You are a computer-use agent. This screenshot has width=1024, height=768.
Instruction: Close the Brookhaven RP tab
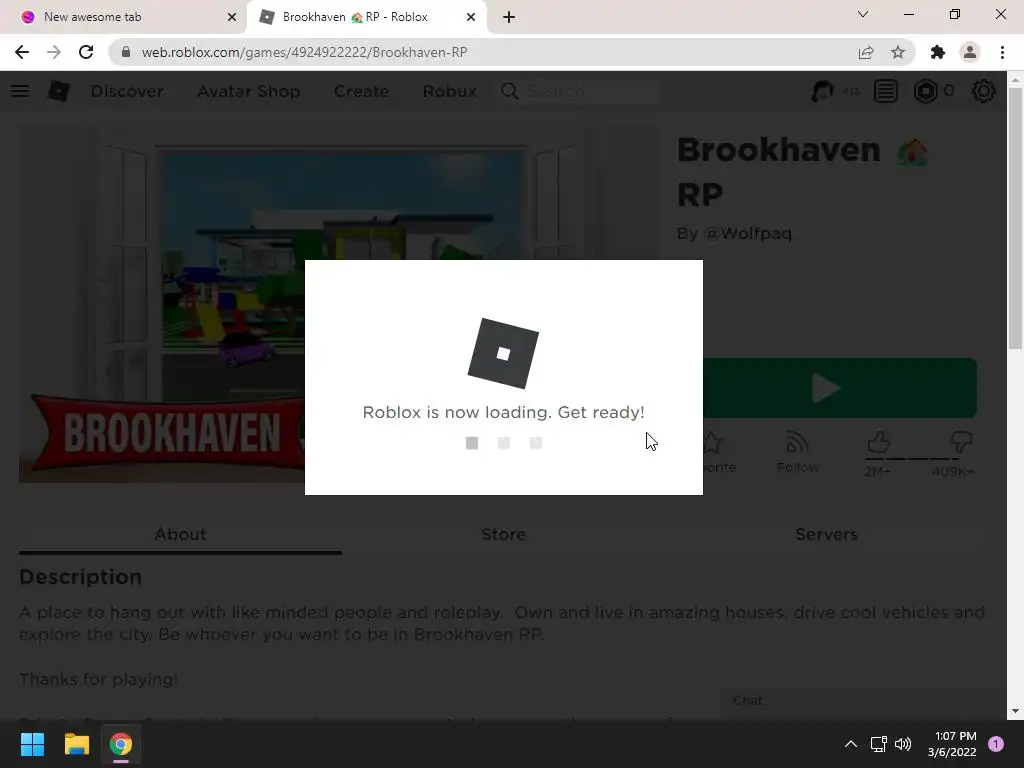tap(471, 17)
